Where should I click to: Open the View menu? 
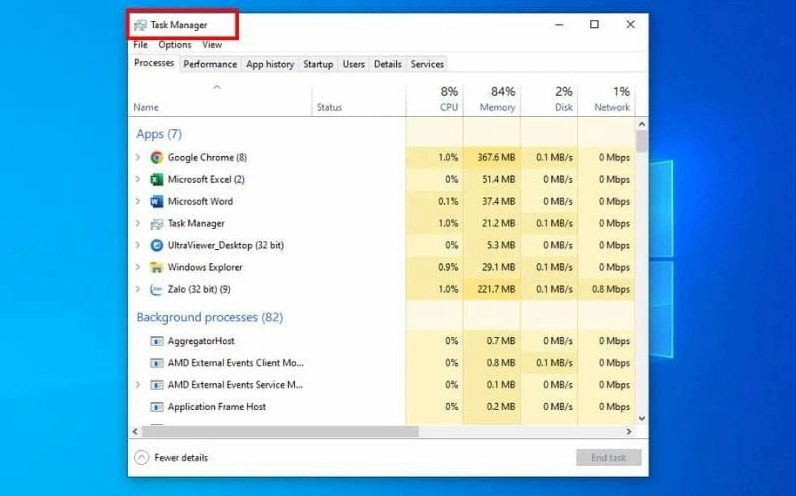click(212, 45)
